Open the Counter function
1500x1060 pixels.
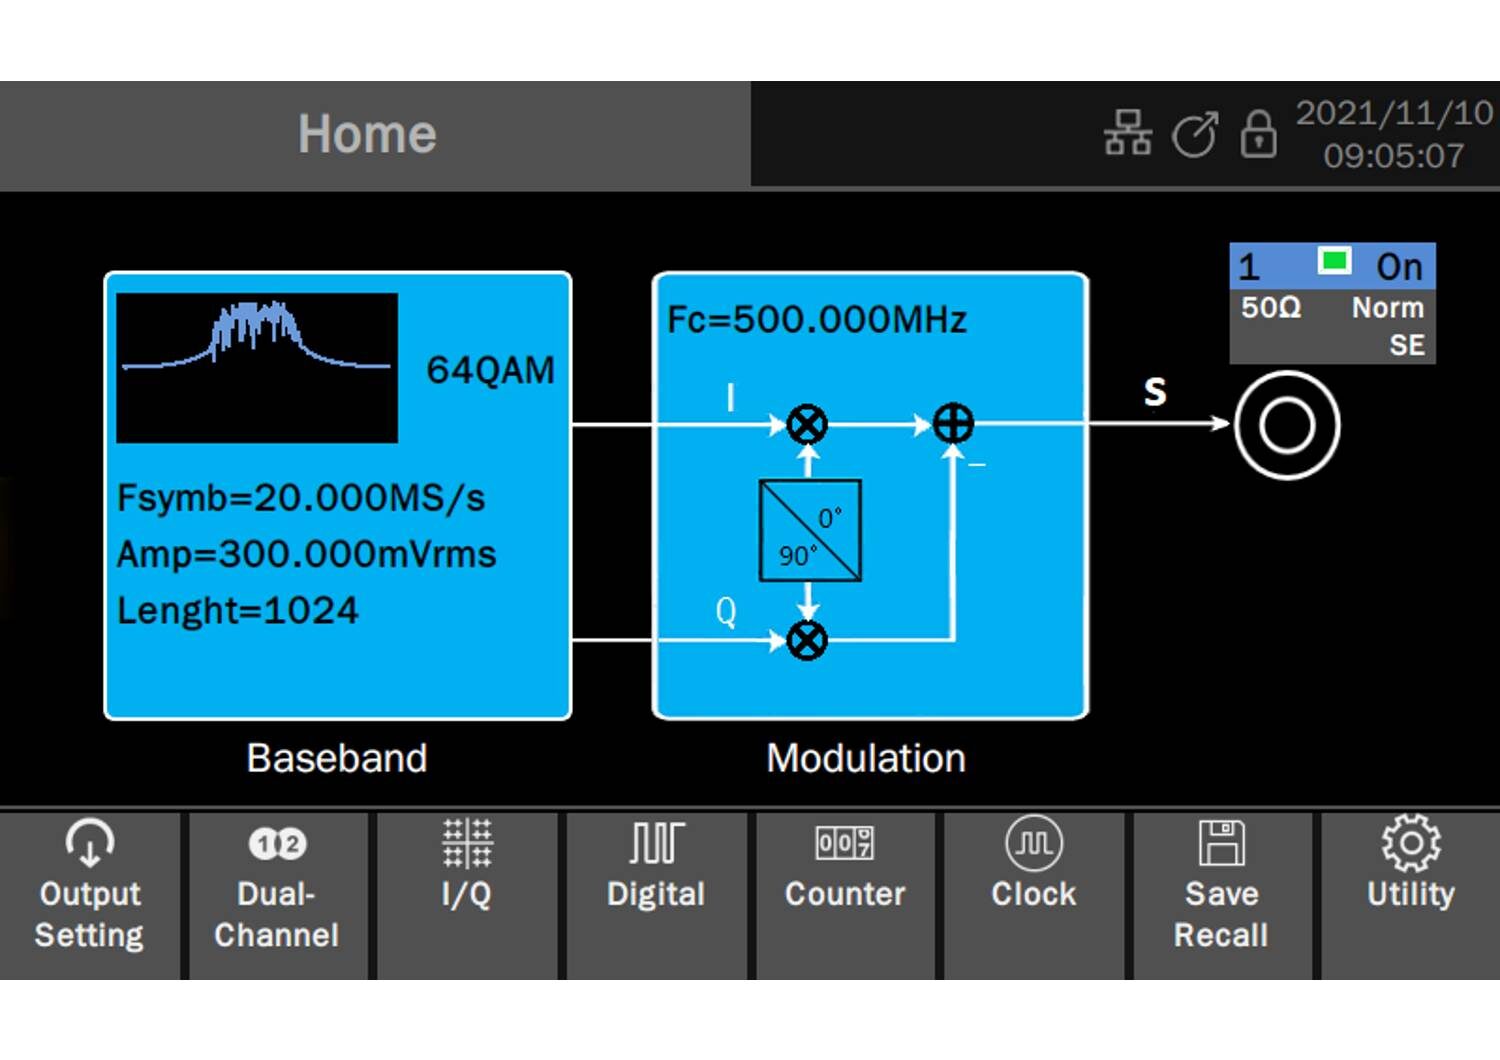tap(845, 896)
